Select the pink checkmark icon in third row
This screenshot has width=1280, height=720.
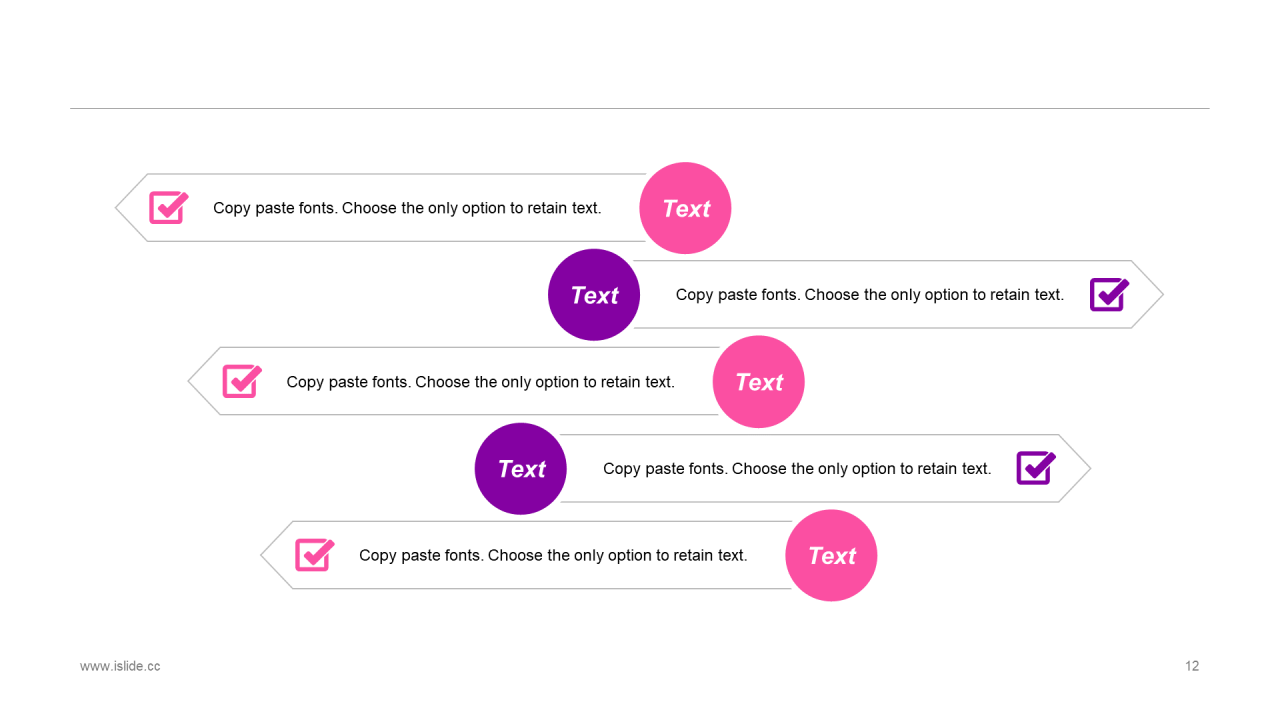pos(242,381)
